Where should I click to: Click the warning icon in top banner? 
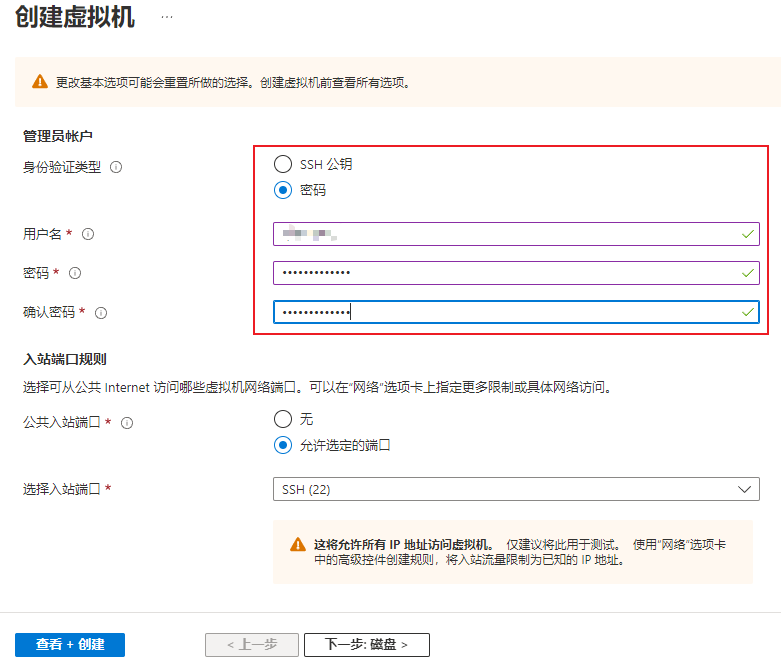[40, 82]
